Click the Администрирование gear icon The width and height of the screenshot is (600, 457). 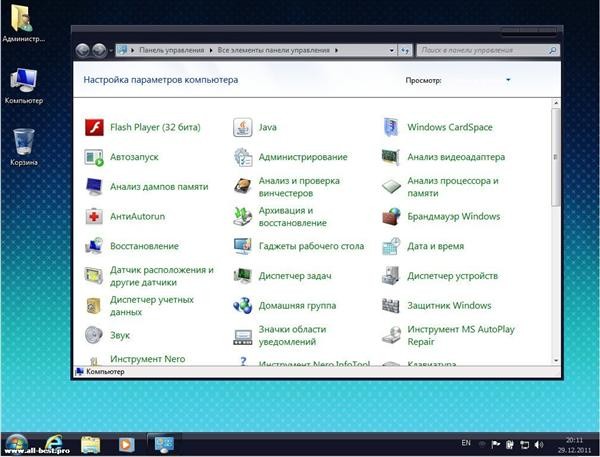click(x=243, y=157)
